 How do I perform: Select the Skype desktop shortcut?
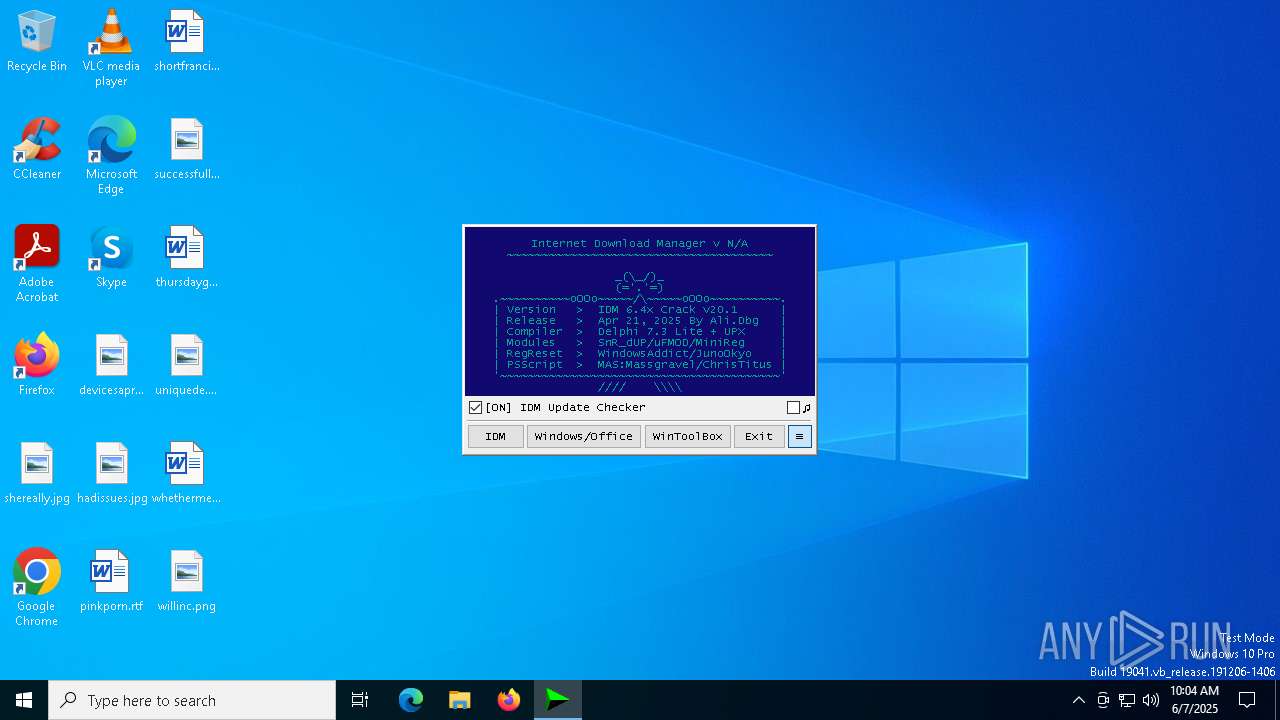pyautogui.click(x=111, y=257)
